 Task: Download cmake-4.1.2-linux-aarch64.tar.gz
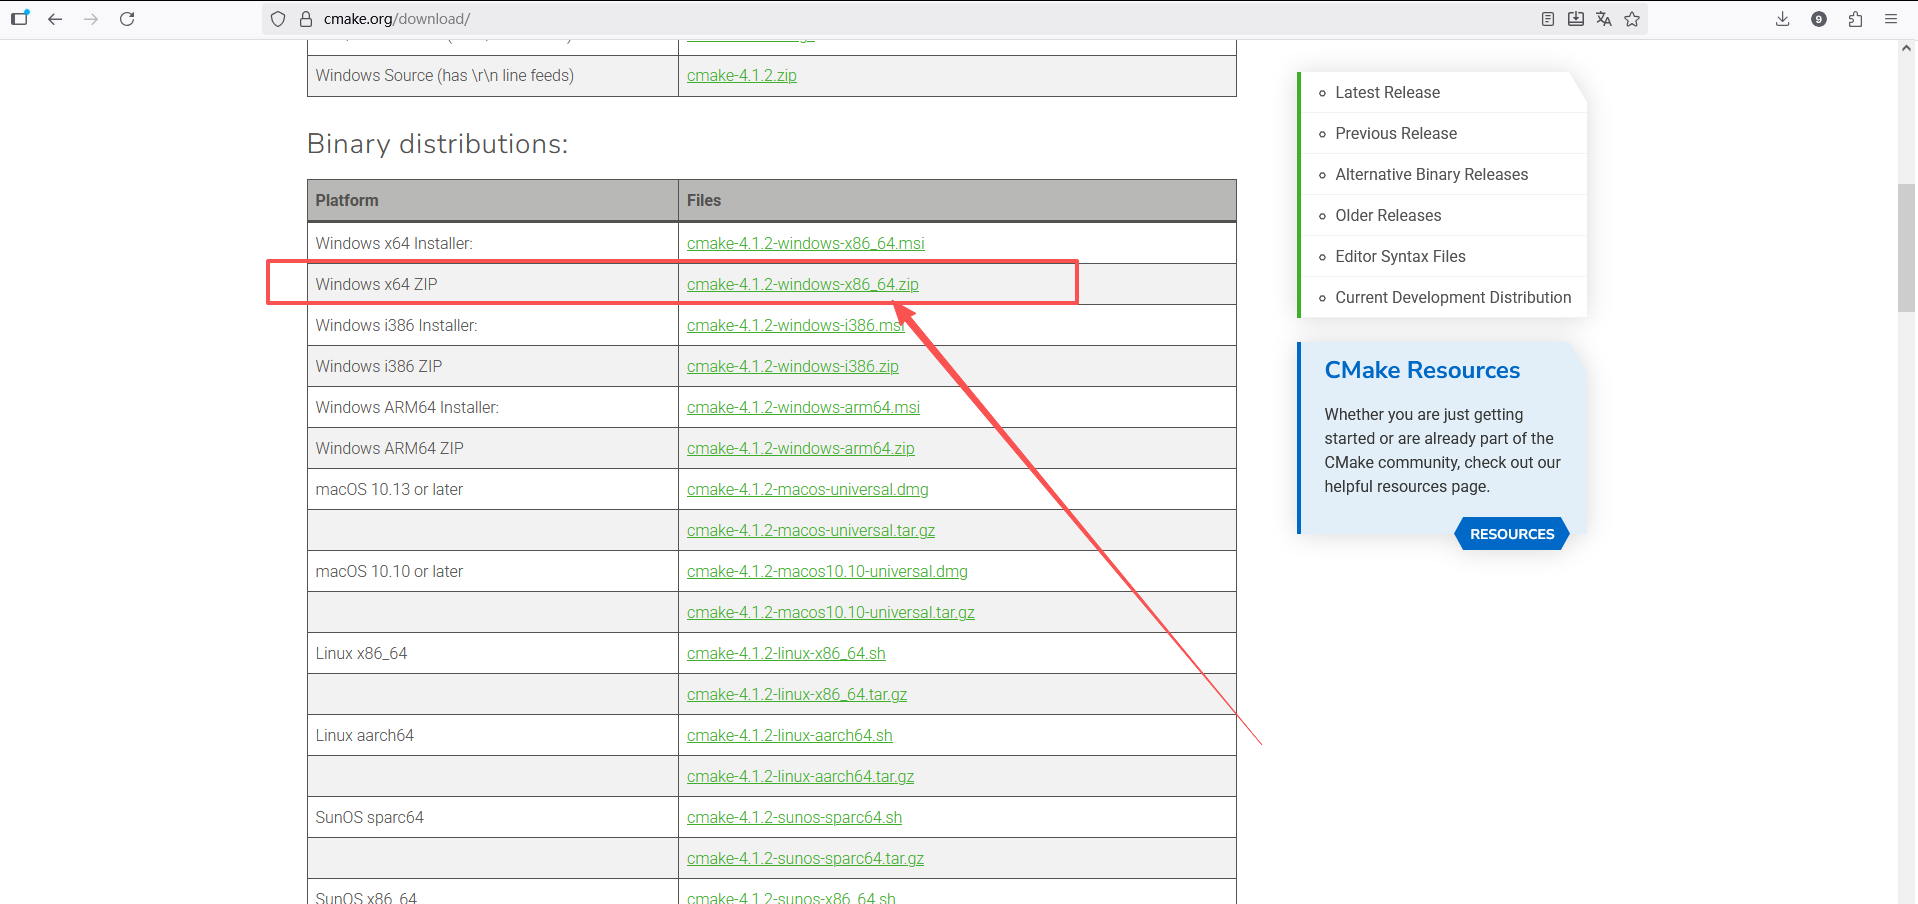[x=800, y=776]
